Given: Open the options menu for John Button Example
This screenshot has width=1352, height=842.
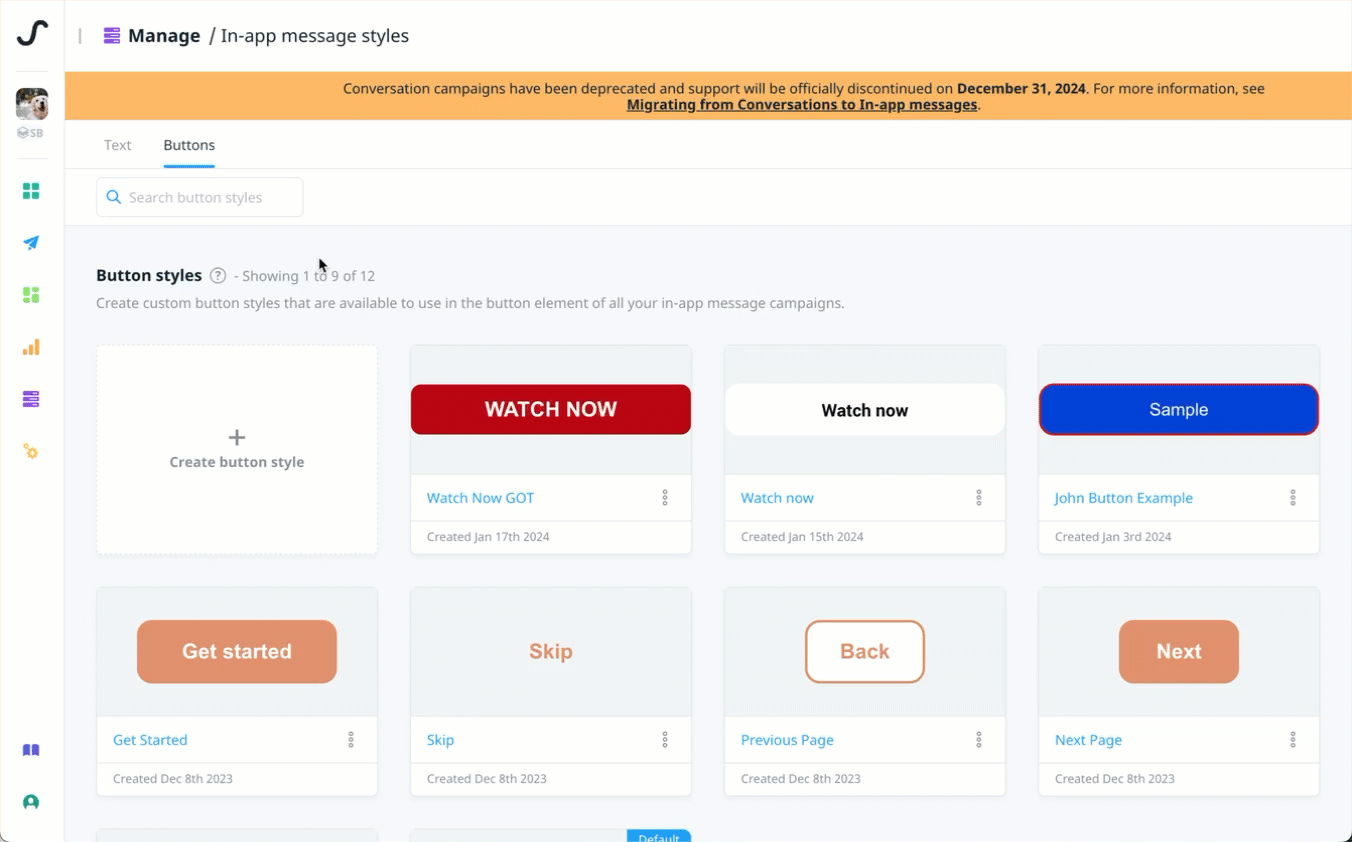Looking at the screenshot, I should tap(1293, 498).
